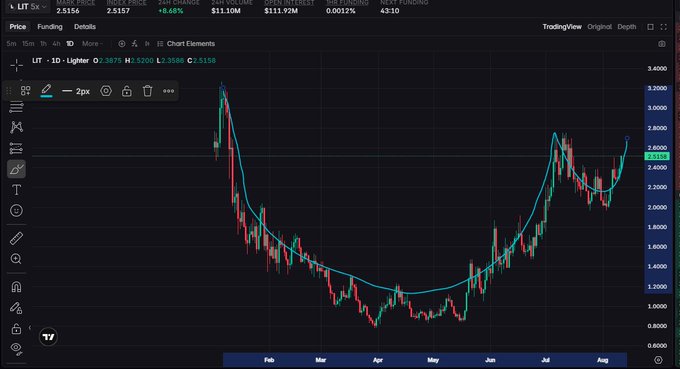Switch to the Price tab

tap(18, 27)
